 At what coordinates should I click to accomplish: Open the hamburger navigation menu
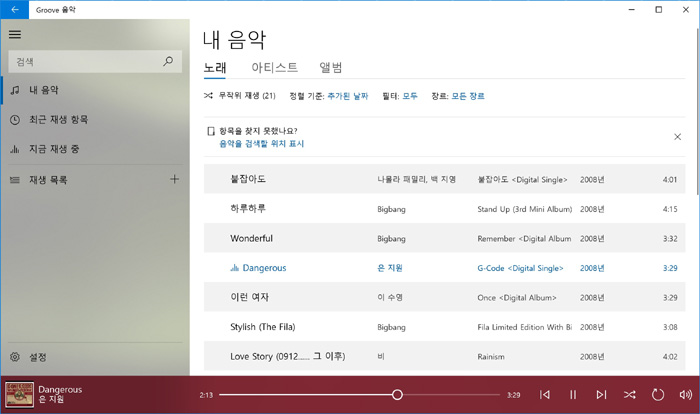15,34
